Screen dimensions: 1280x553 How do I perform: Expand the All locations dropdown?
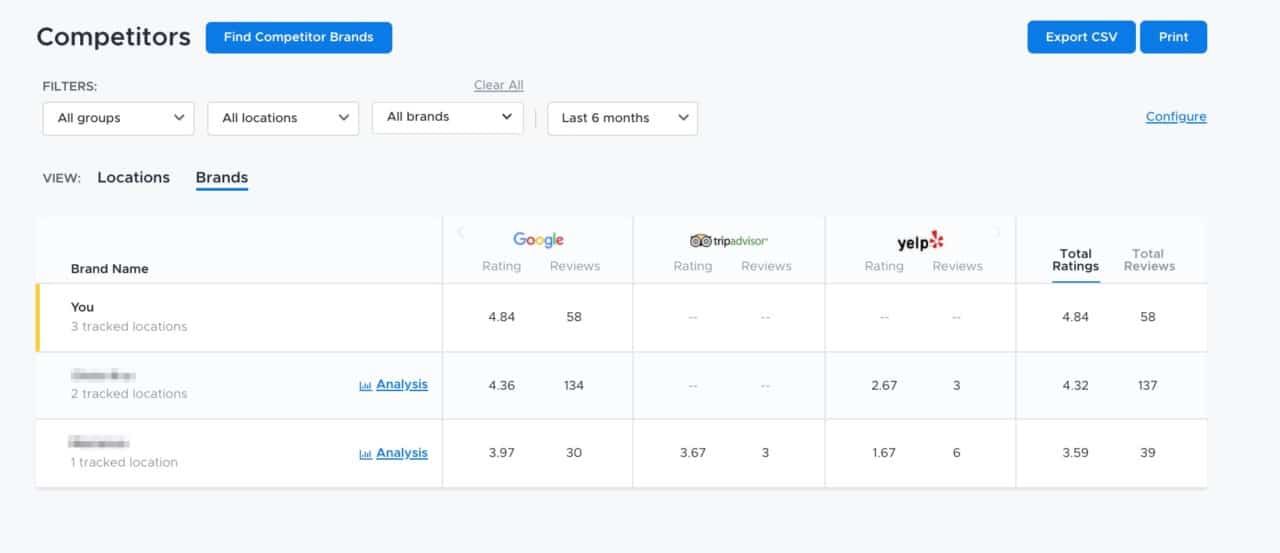pos(283,118)
